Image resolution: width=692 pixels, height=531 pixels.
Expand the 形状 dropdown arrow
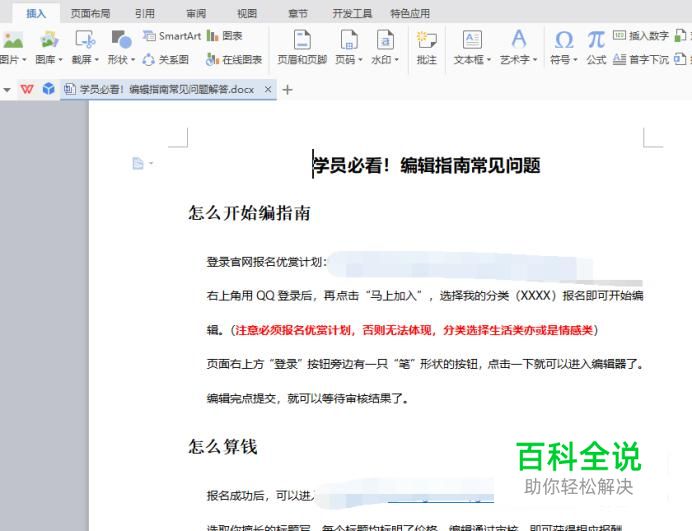[x=133, y=60]
